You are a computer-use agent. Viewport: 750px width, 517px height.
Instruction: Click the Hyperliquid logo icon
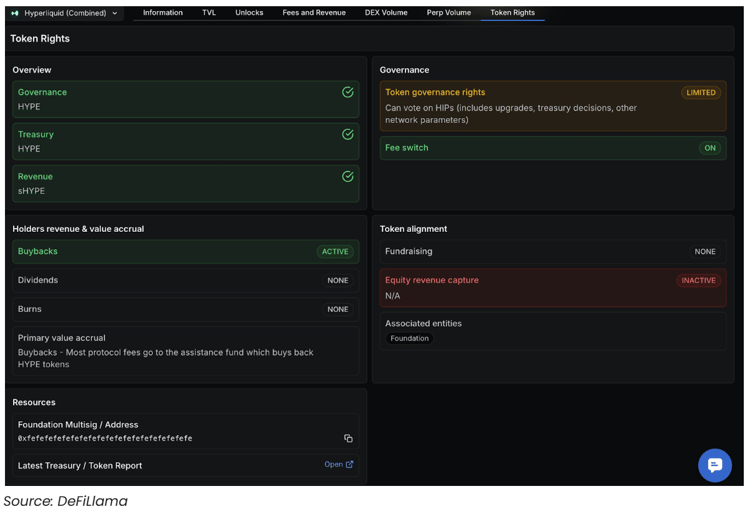(x=15, y=13)
